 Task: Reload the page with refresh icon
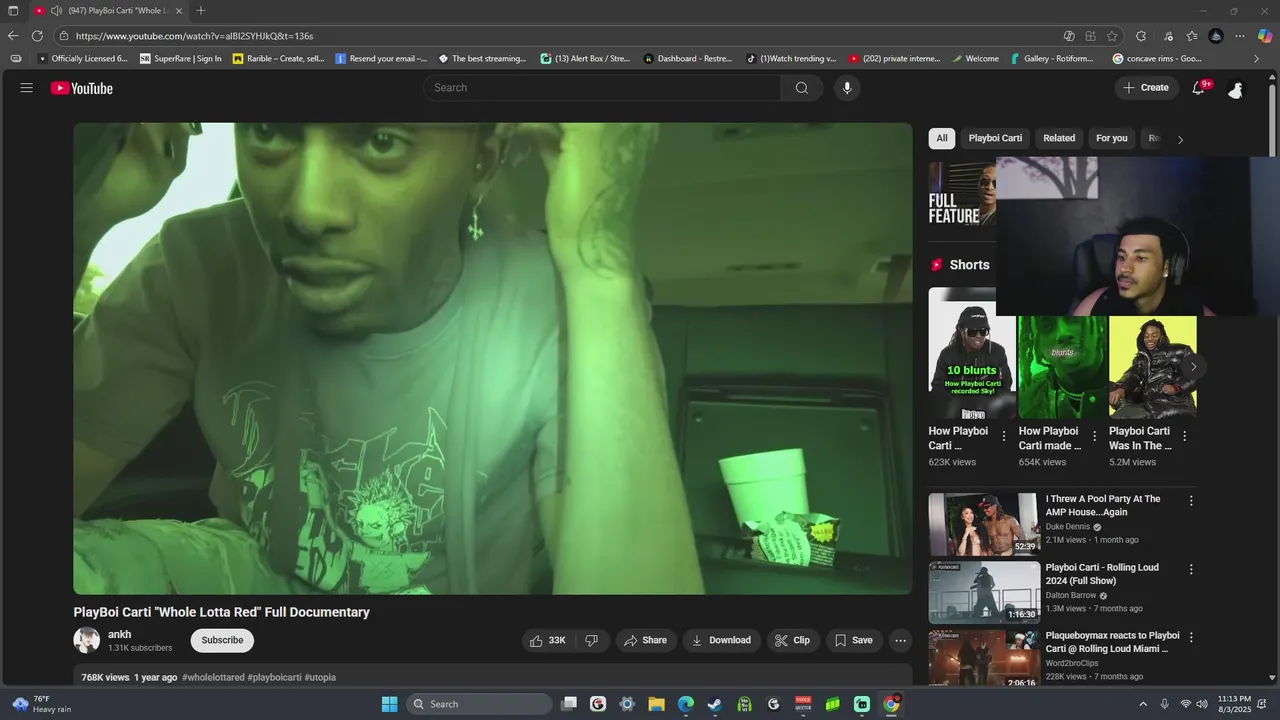tap(37, 36)
